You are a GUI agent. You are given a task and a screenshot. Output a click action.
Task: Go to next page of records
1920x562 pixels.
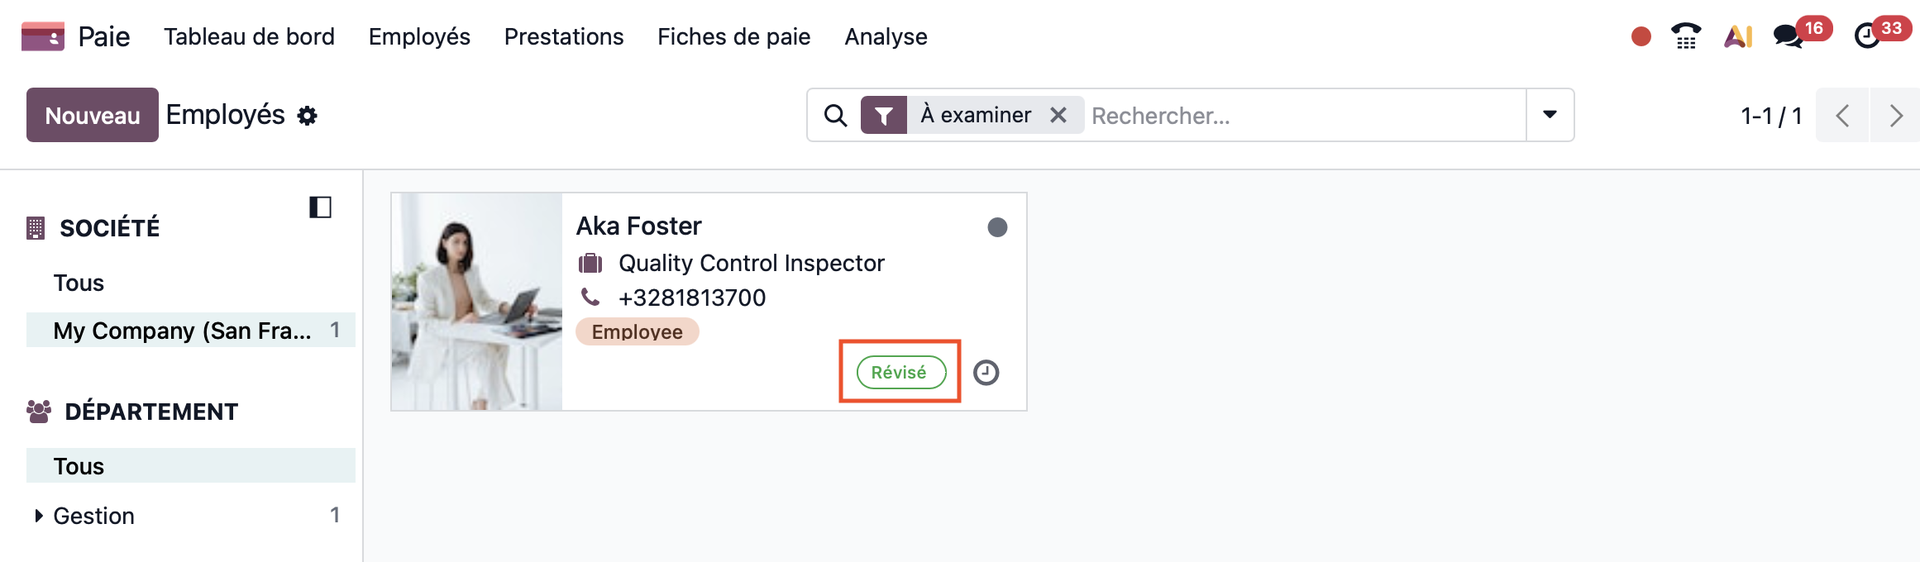[x=1895, y=115]
